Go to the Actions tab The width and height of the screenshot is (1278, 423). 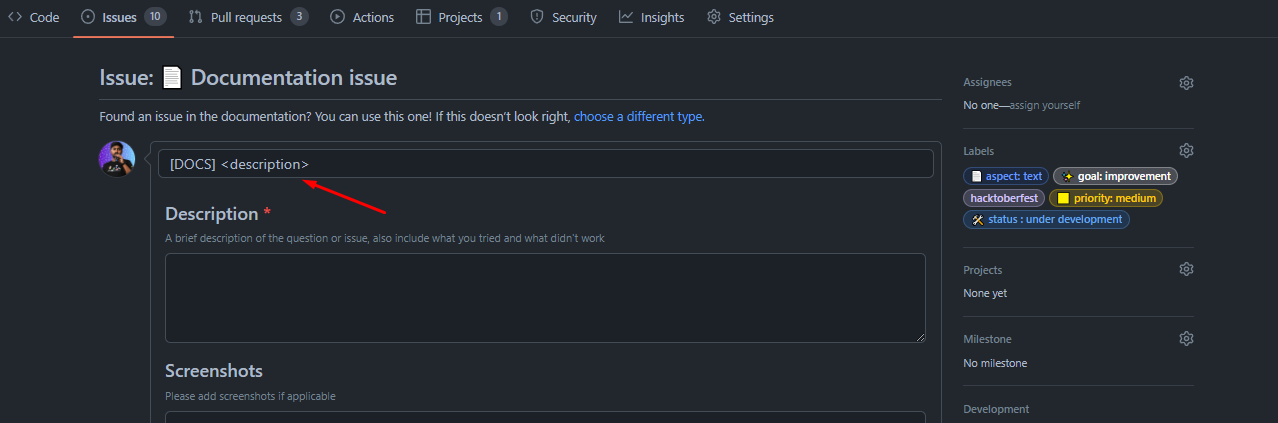click(x=362, y=17)
